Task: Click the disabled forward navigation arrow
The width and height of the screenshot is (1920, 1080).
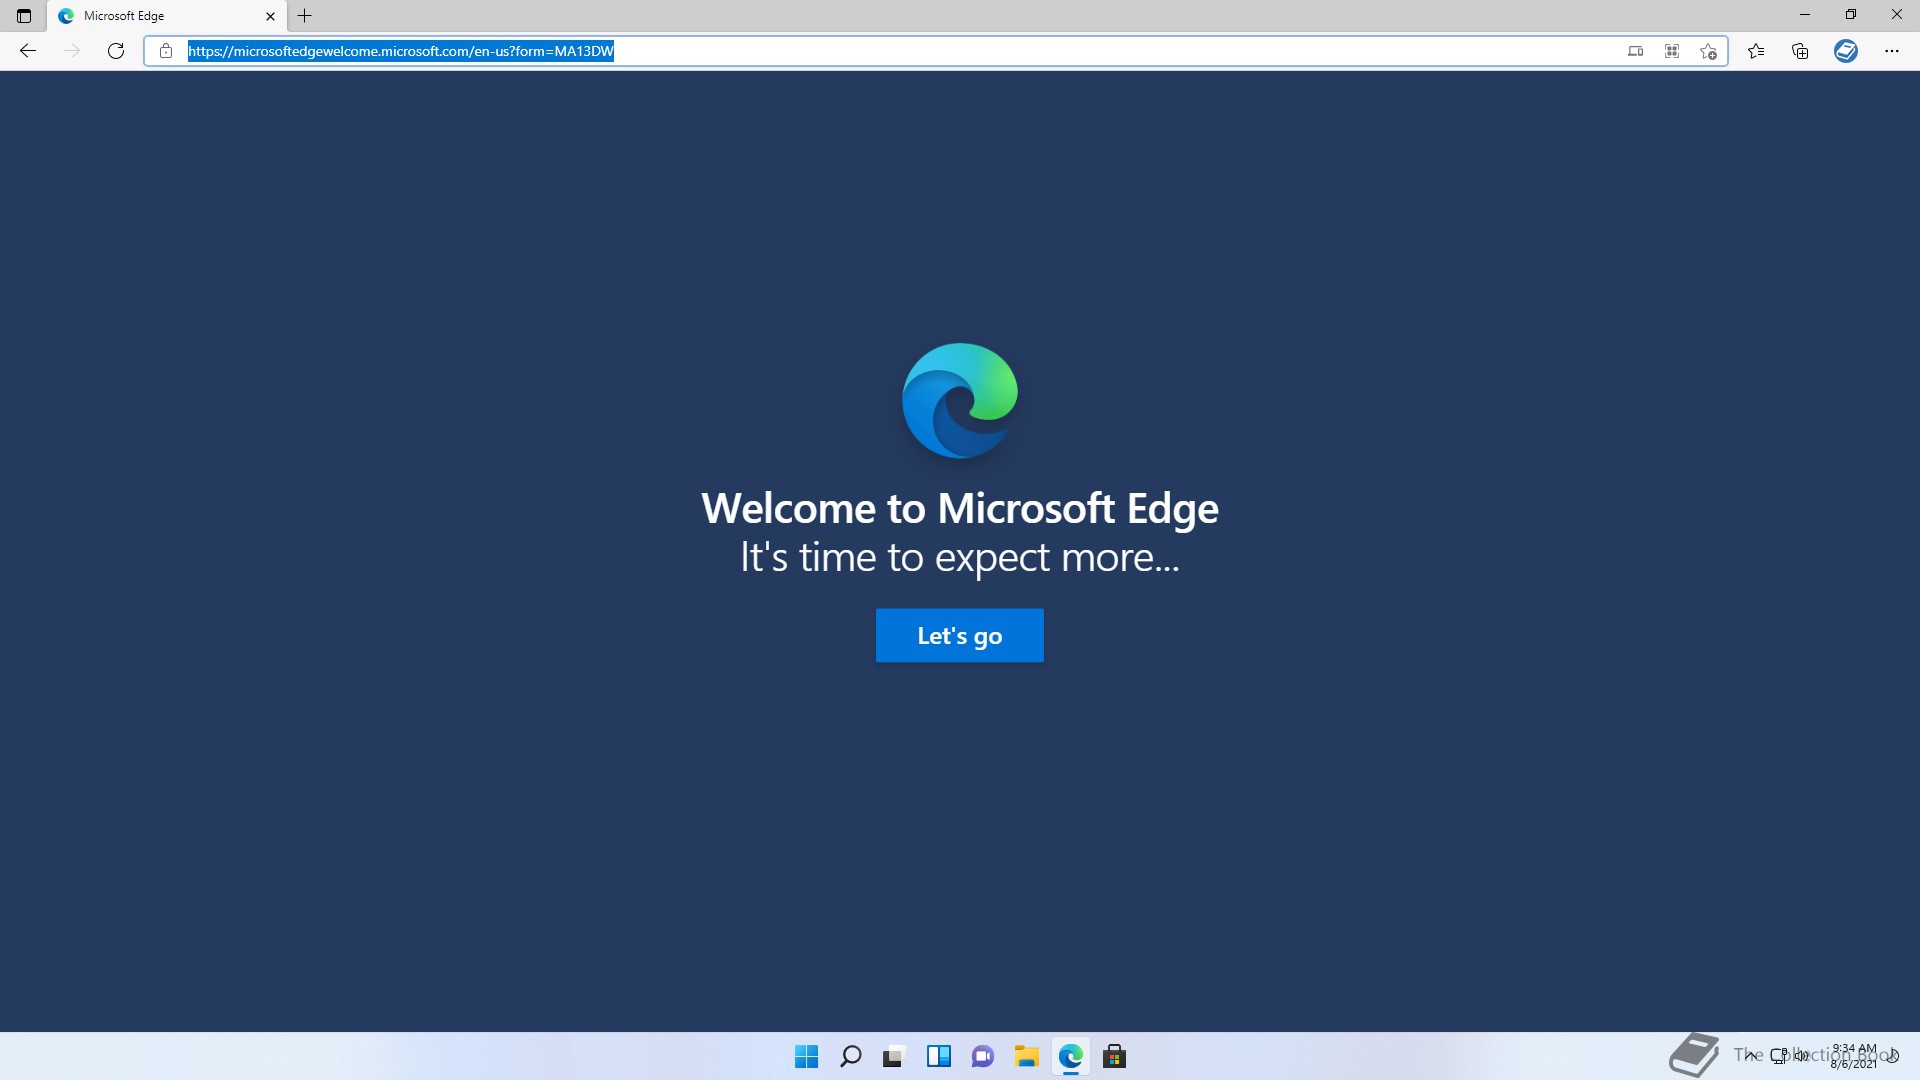Action: tap(72, 51)
